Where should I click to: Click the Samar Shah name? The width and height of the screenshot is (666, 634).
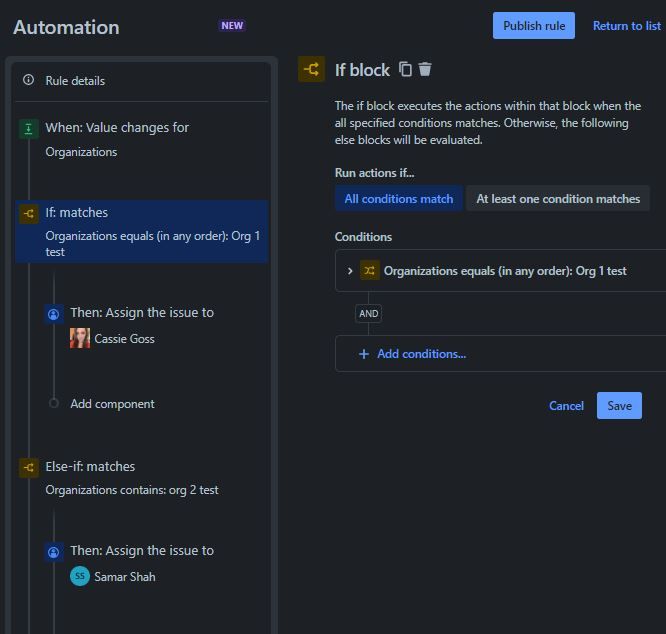[125, 577]
